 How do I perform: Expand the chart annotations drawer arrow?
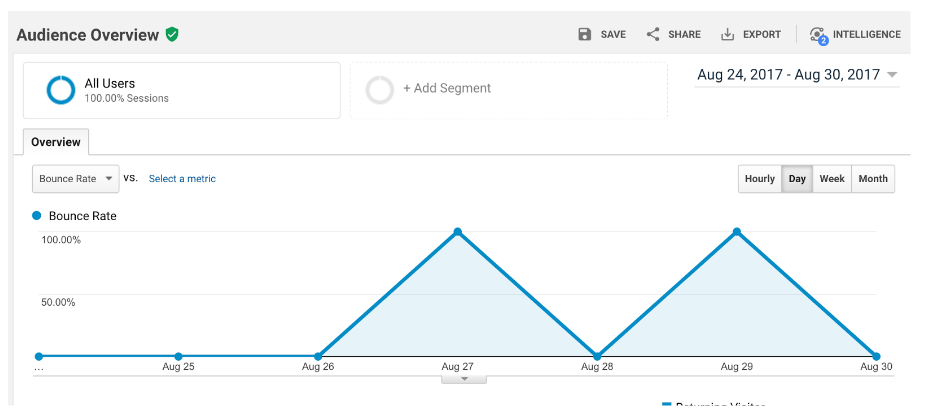point(464,379)
